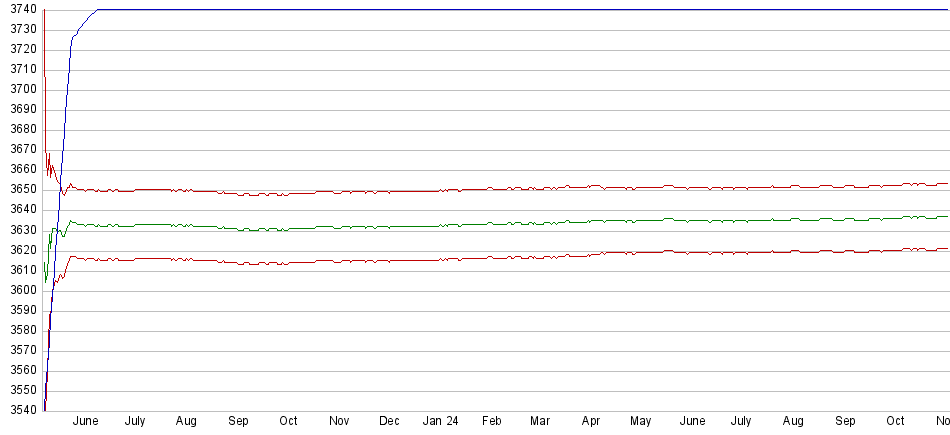Click the flat top line at 3740
The image size is (950, 435).
[x=500, y=10]
